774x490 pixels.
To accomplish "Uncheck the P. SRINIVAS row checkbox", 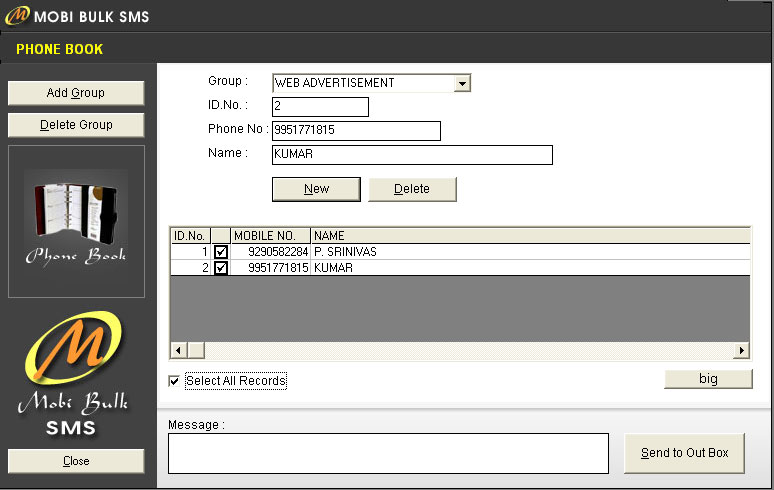I will [221, 252].
